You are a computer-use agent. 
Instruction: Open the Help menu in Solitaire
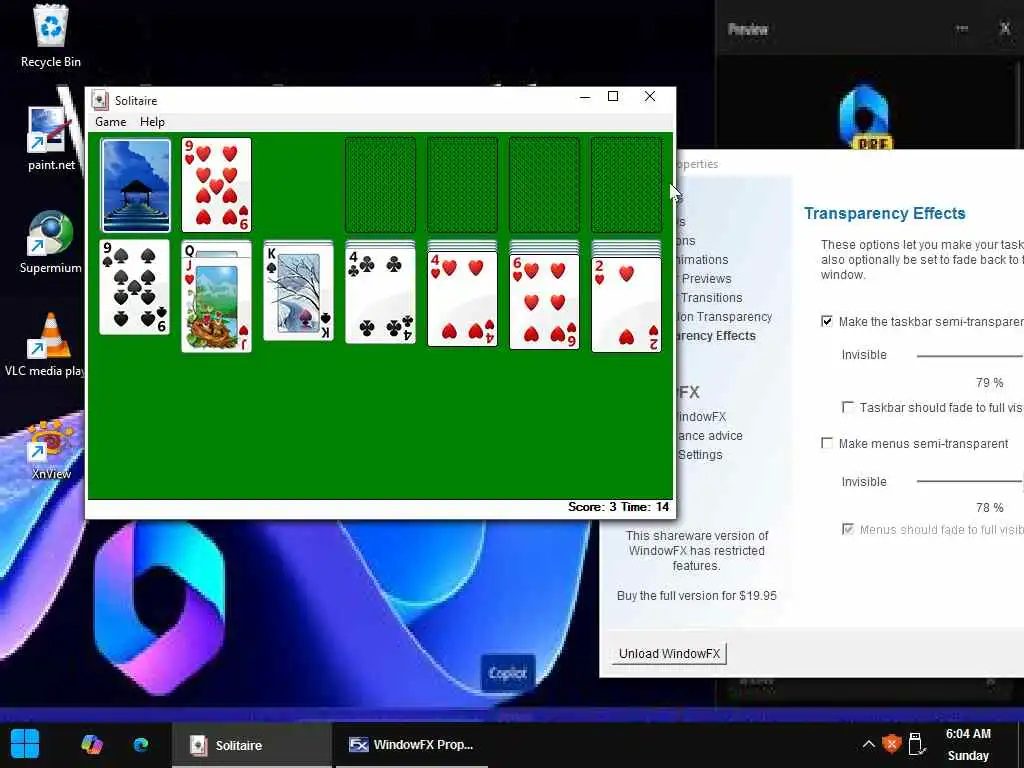(152, 121)
